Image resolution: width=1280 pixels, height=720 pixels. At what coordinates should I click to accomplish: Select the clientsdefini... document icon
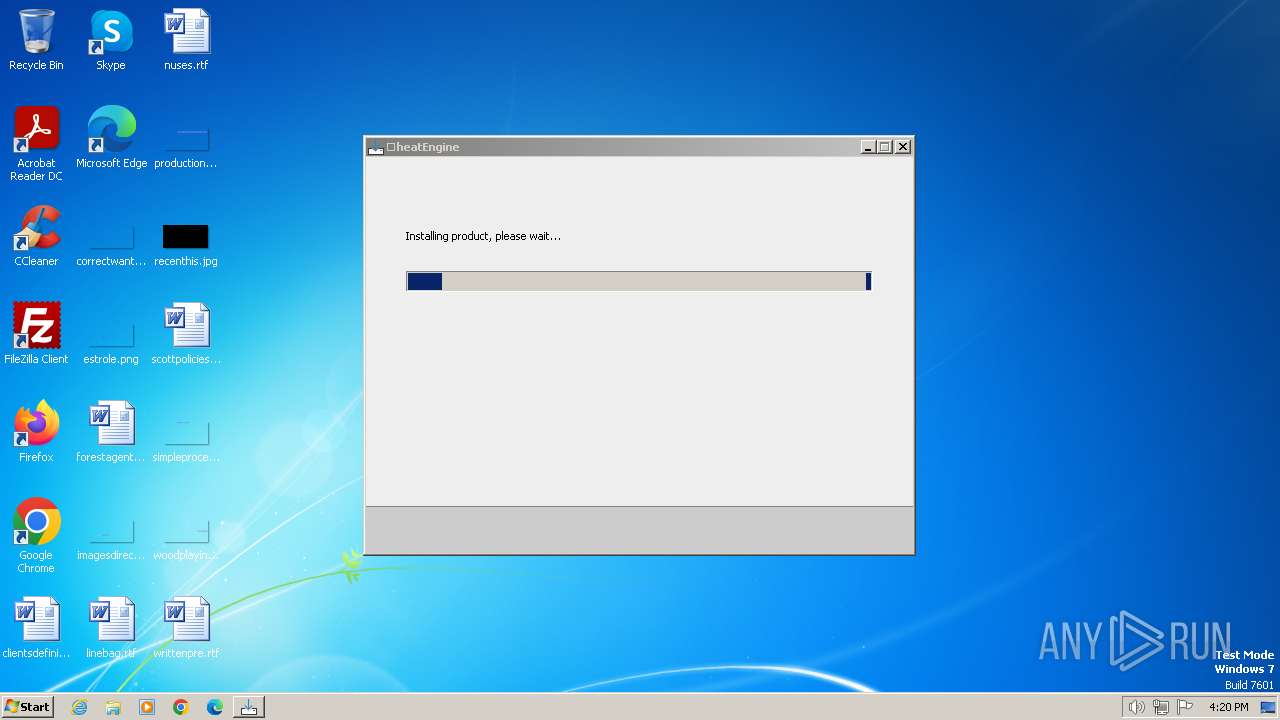point(36,628)
